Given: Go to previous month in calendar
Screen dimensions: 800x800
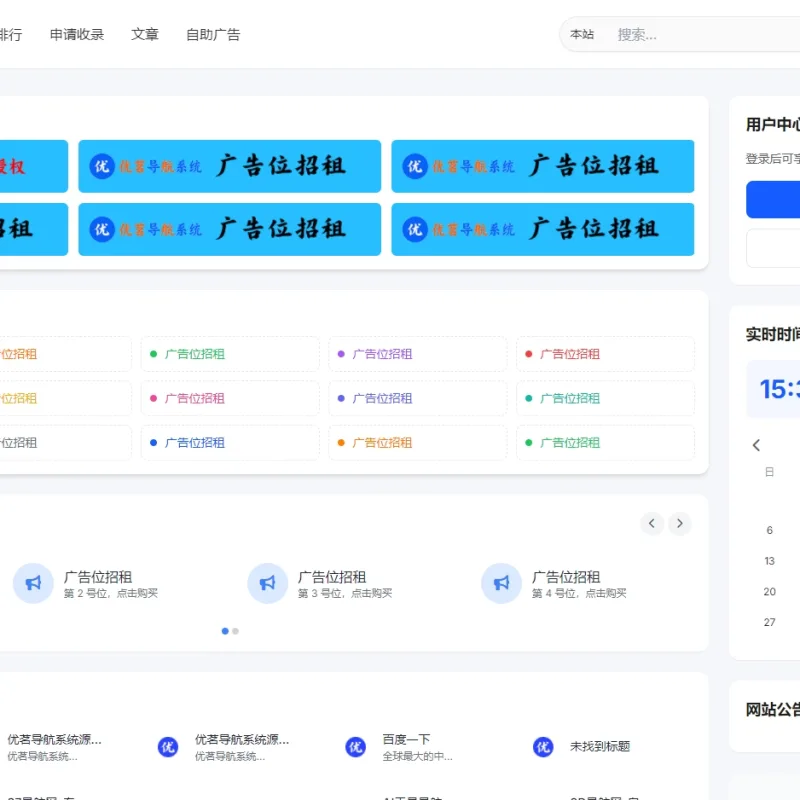Looking at the screenshot, I should (x=757, y=445).
